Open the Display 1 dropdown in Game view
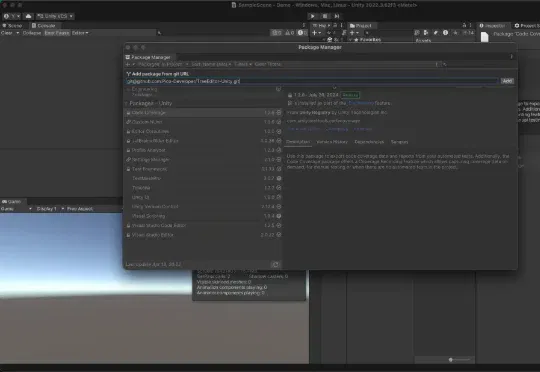The height and width of the screenshot is (372, 540). tap(49, 209)
